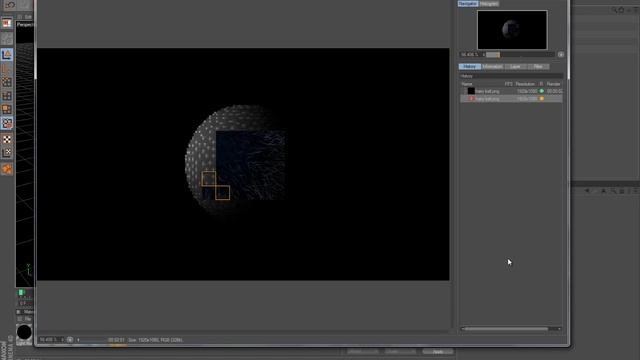This screenshot has height=360, width=640.
Task: Click the history panel horizontal scrollbar
Action: click(x=506, y=329)
